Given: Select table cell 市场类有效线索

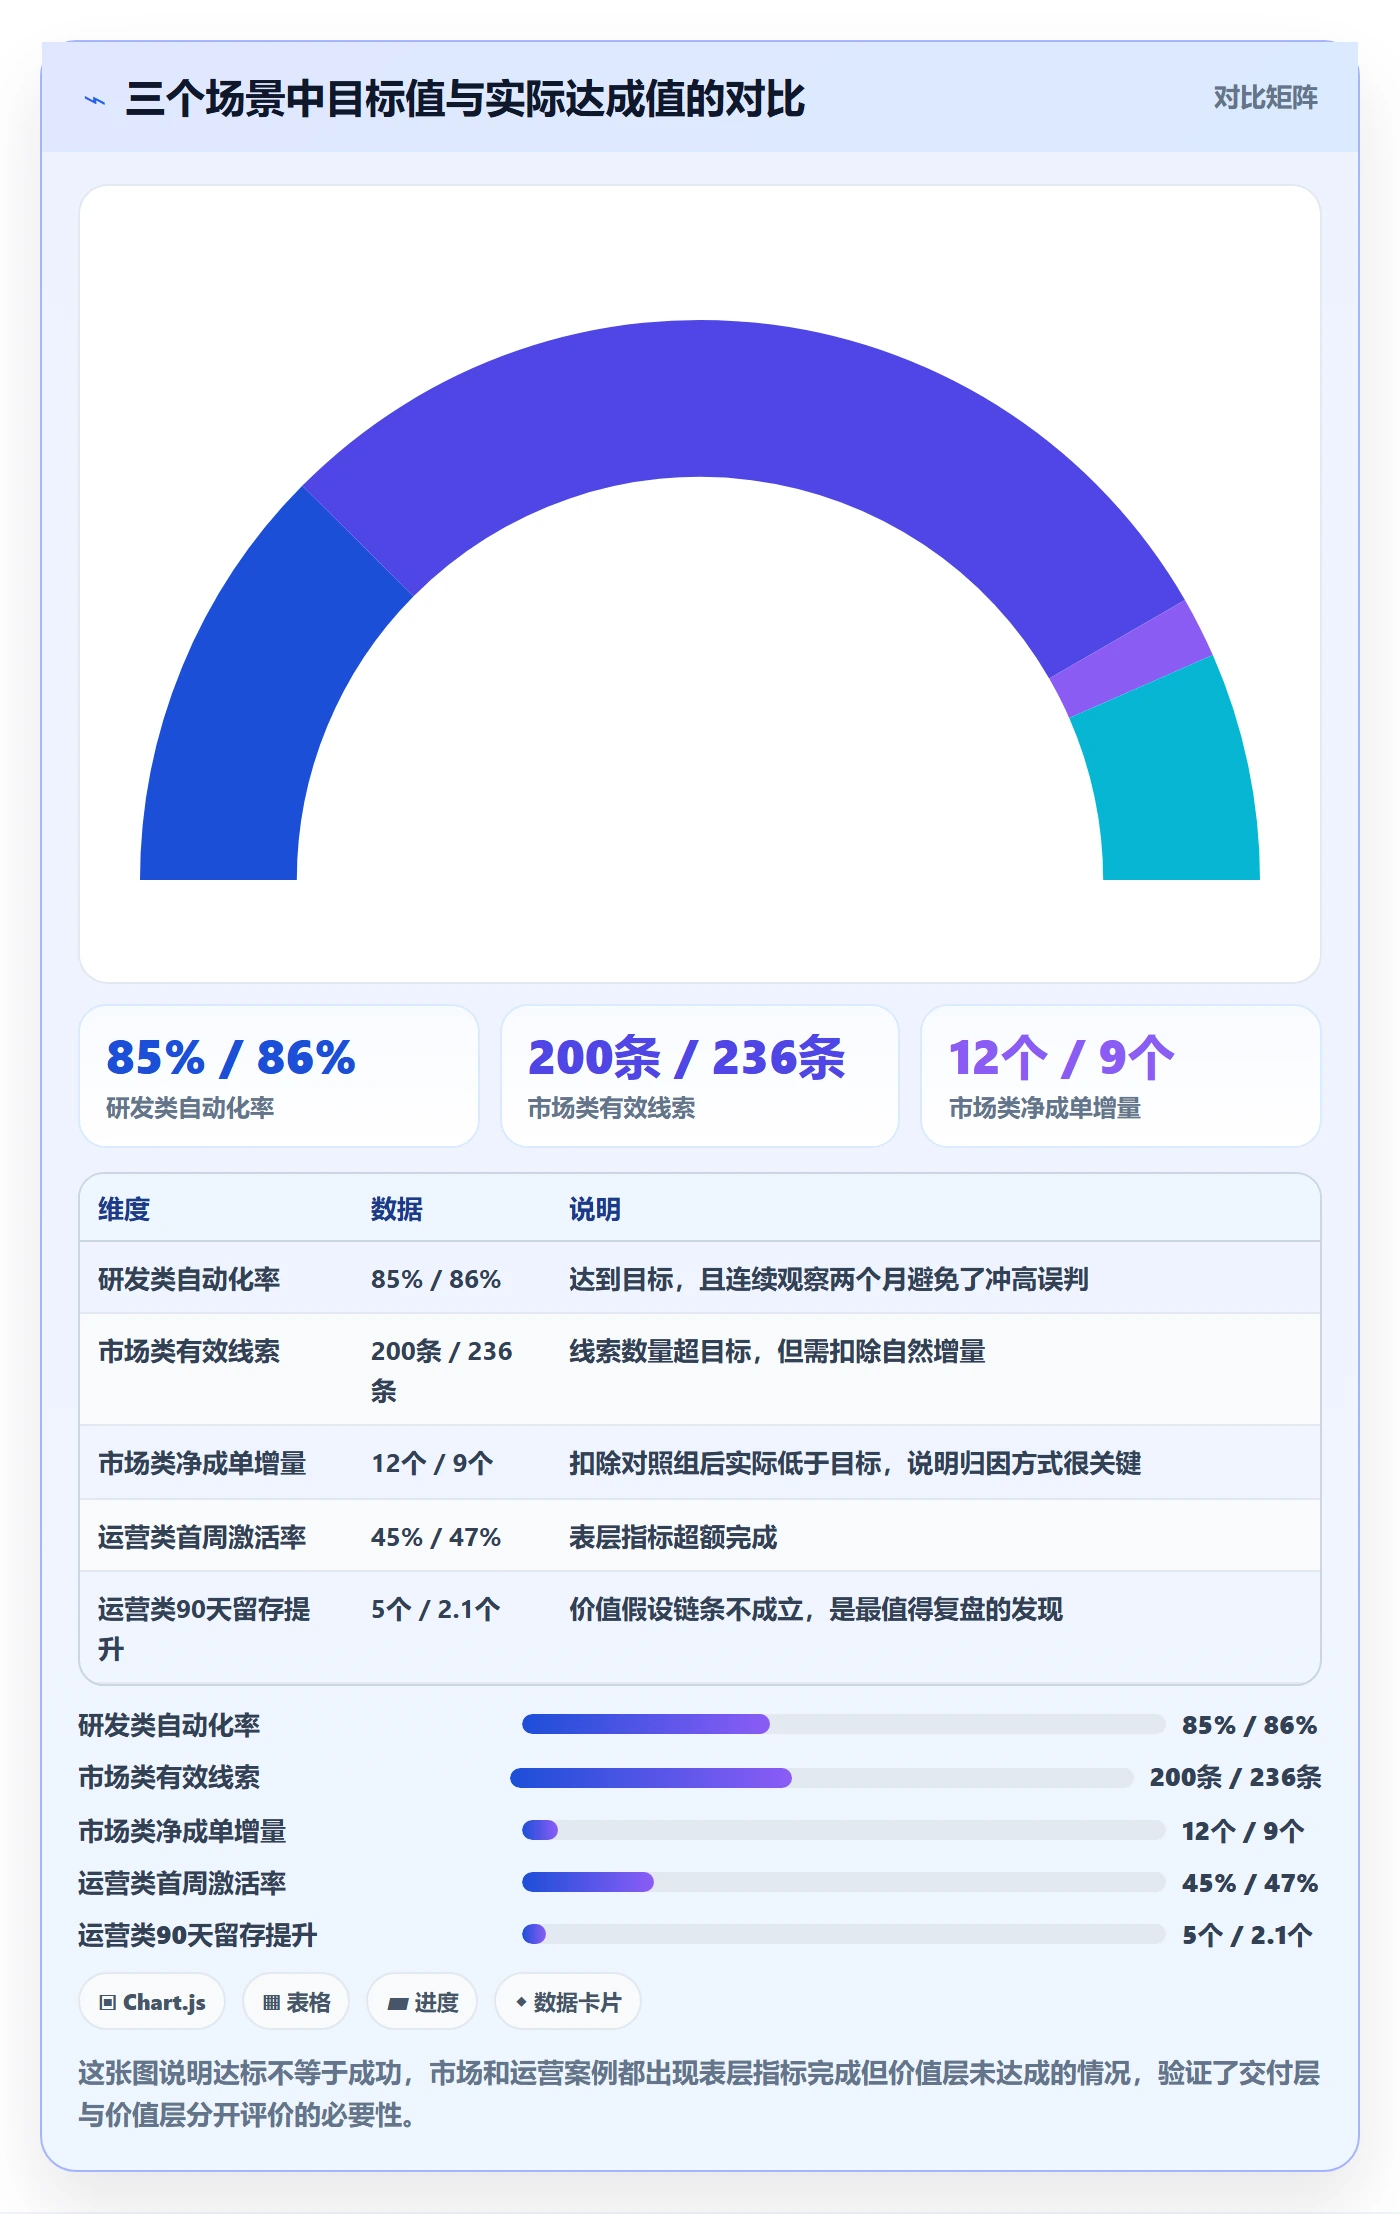Looking at the screenshot, I should point(189,1351).
